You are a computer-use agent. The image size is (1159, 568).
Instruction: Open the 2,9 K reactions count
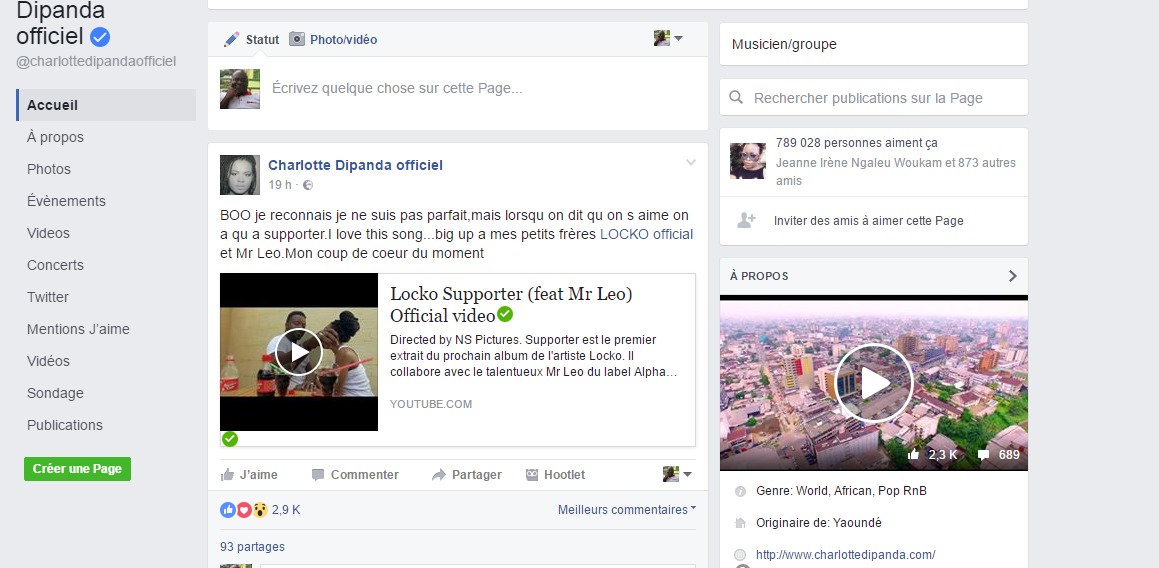coord(286,510)
